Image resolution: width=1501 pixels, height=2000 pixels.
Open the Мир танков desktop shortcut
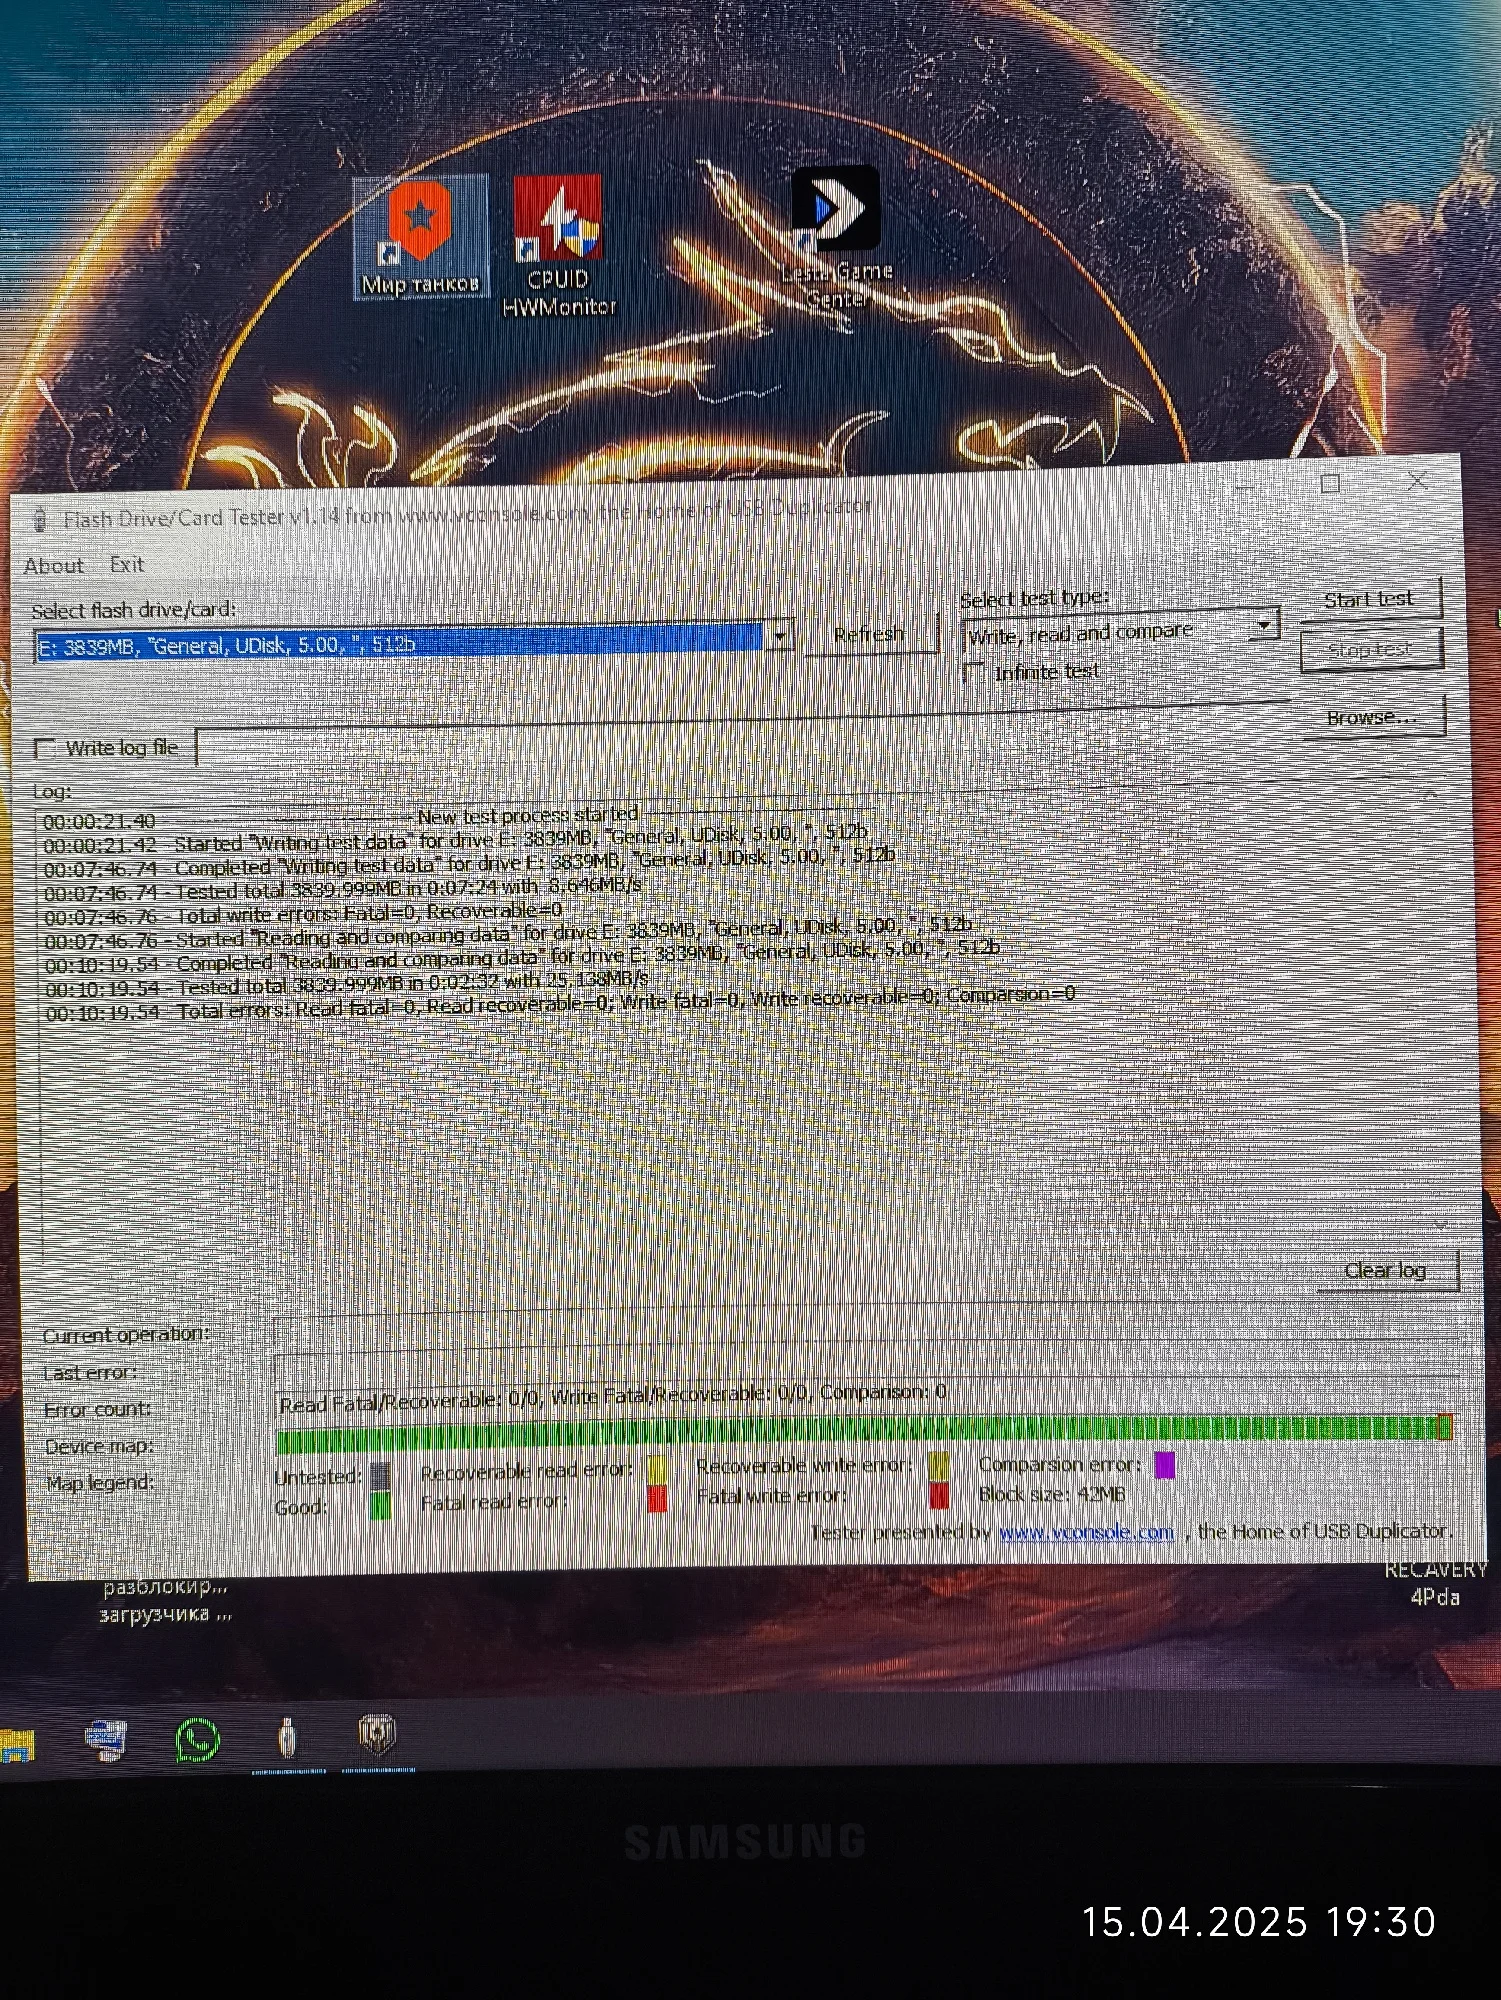(421, 237)
